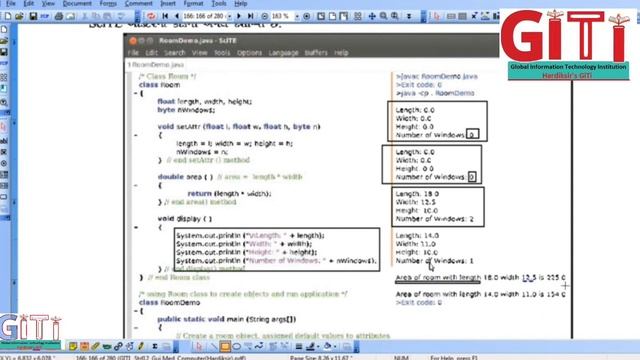This screenshot has height=360, width=640.
Task: Print the document with printer icon
Action: click(x=59, y=16)
